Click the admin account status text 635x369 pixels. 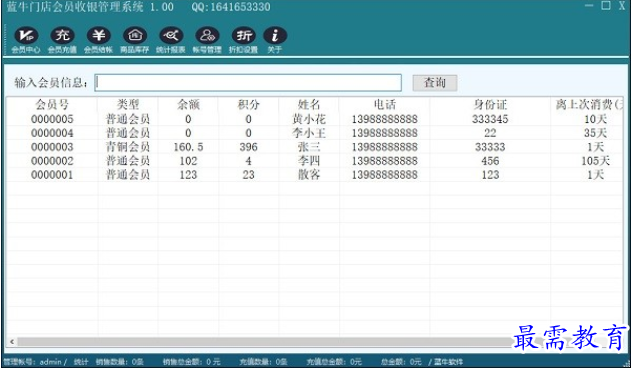[x=35, y=362]
